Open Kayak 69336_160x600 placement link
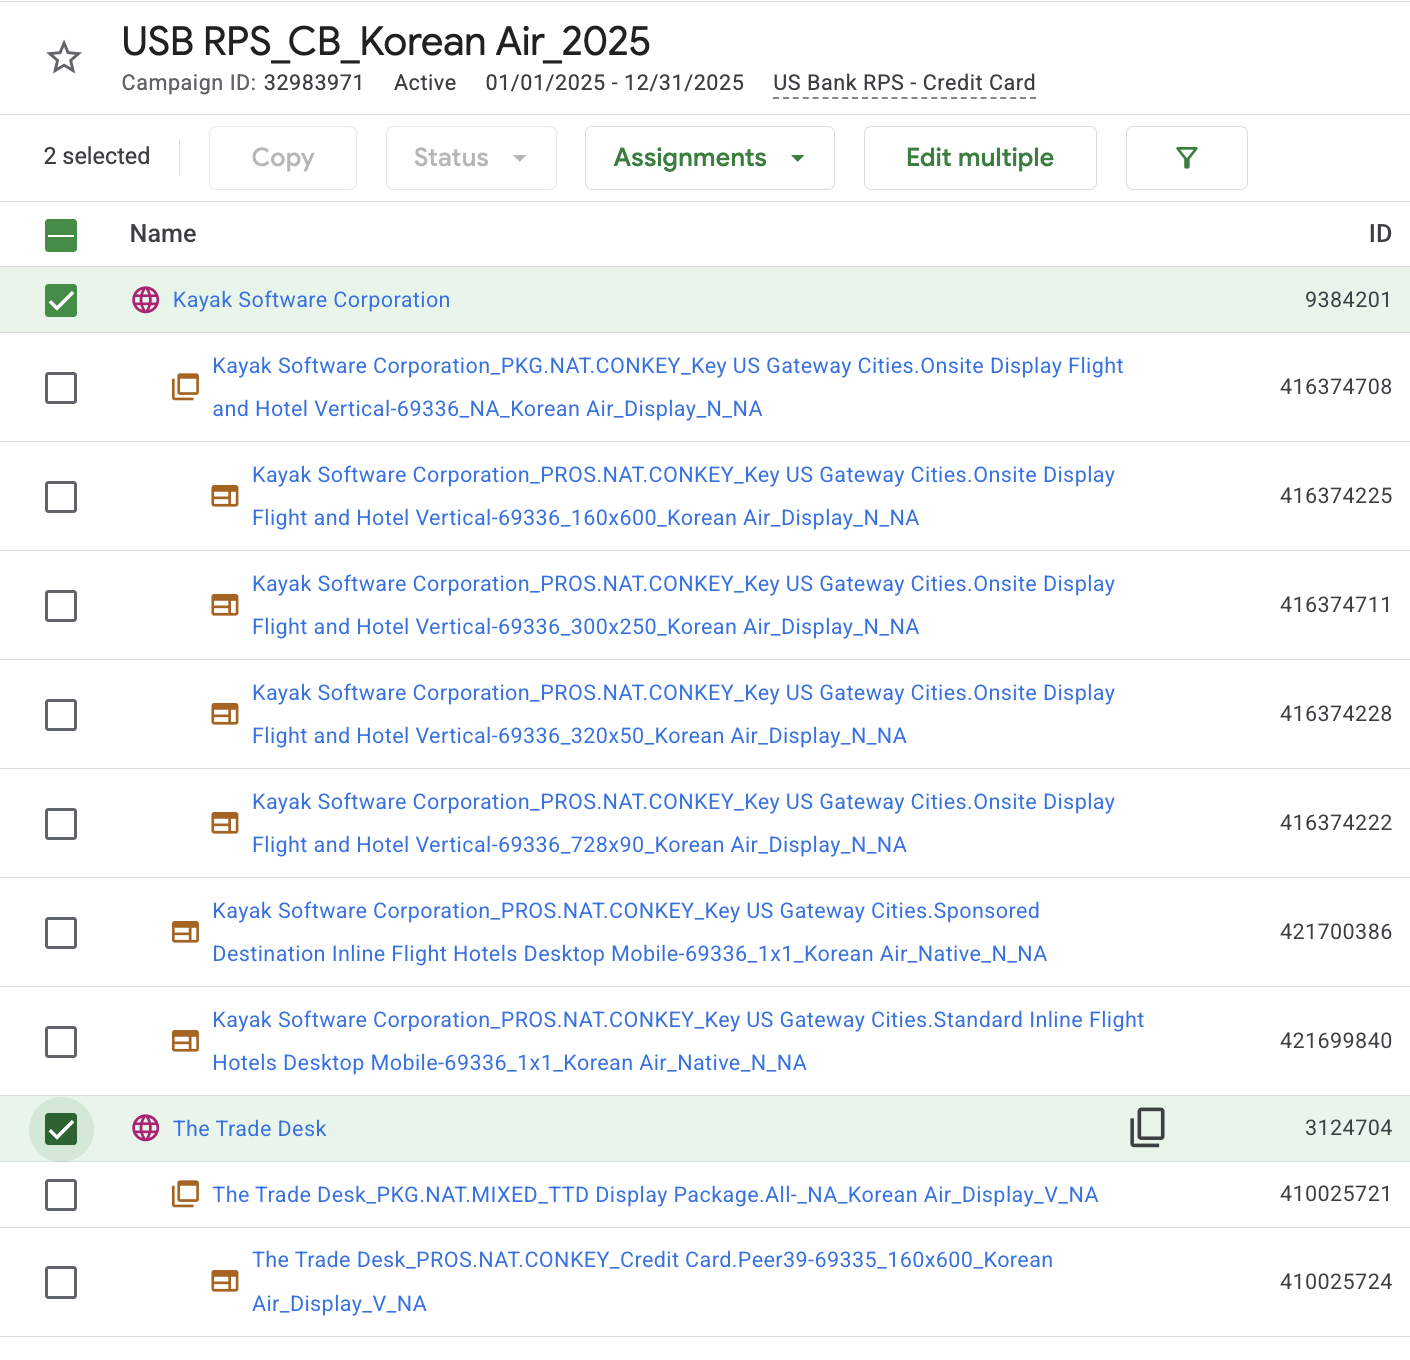Screen dimensions: 1410x1360 tap(683, 496)
